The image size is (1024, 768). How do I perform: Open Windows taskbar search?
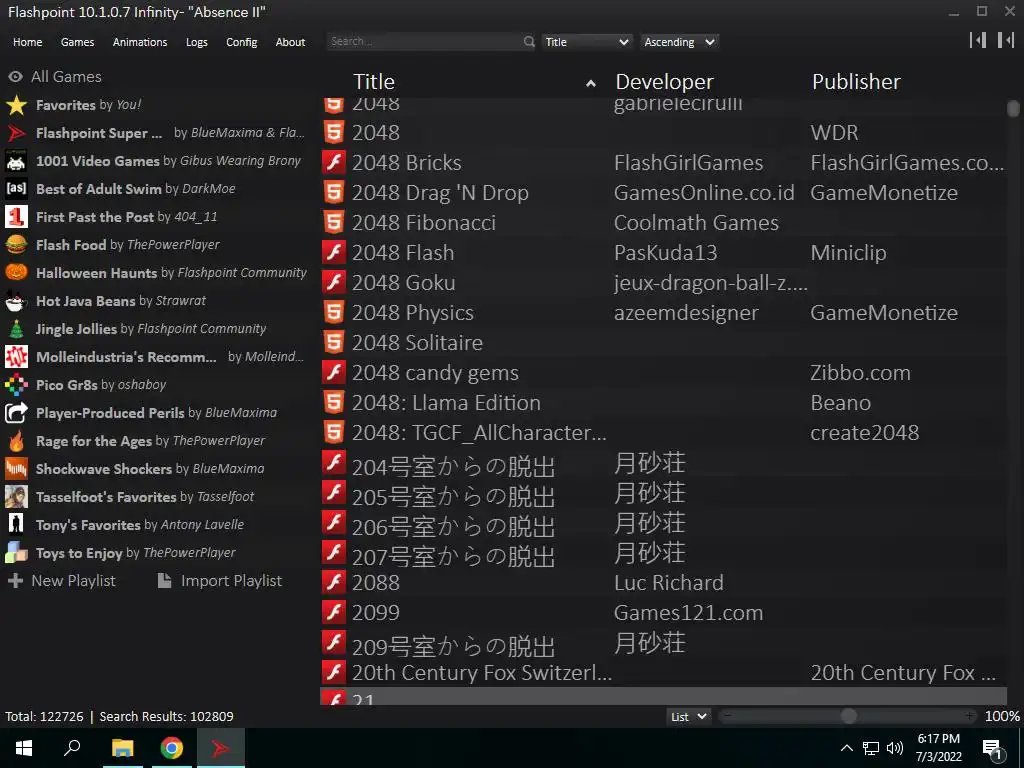tap(72, 748)
